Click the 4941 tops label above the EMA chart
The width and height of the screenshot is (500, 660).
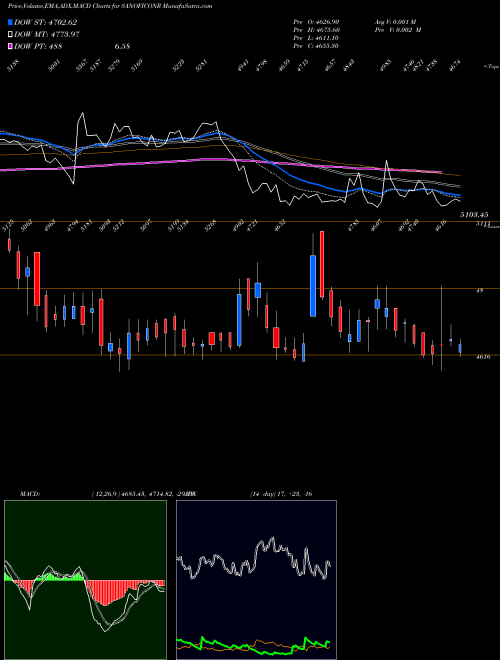243,66
